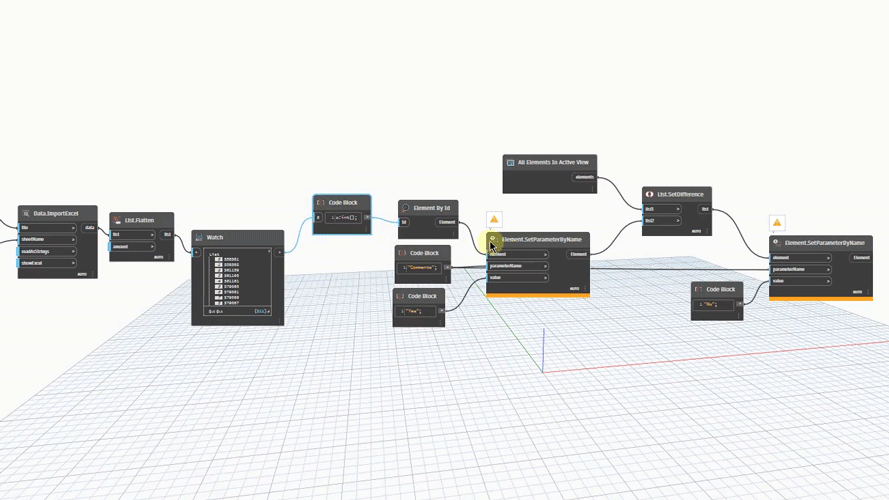
Task: Open options dots of the "Comments" Code Block
Action: (x=446, y=278)
